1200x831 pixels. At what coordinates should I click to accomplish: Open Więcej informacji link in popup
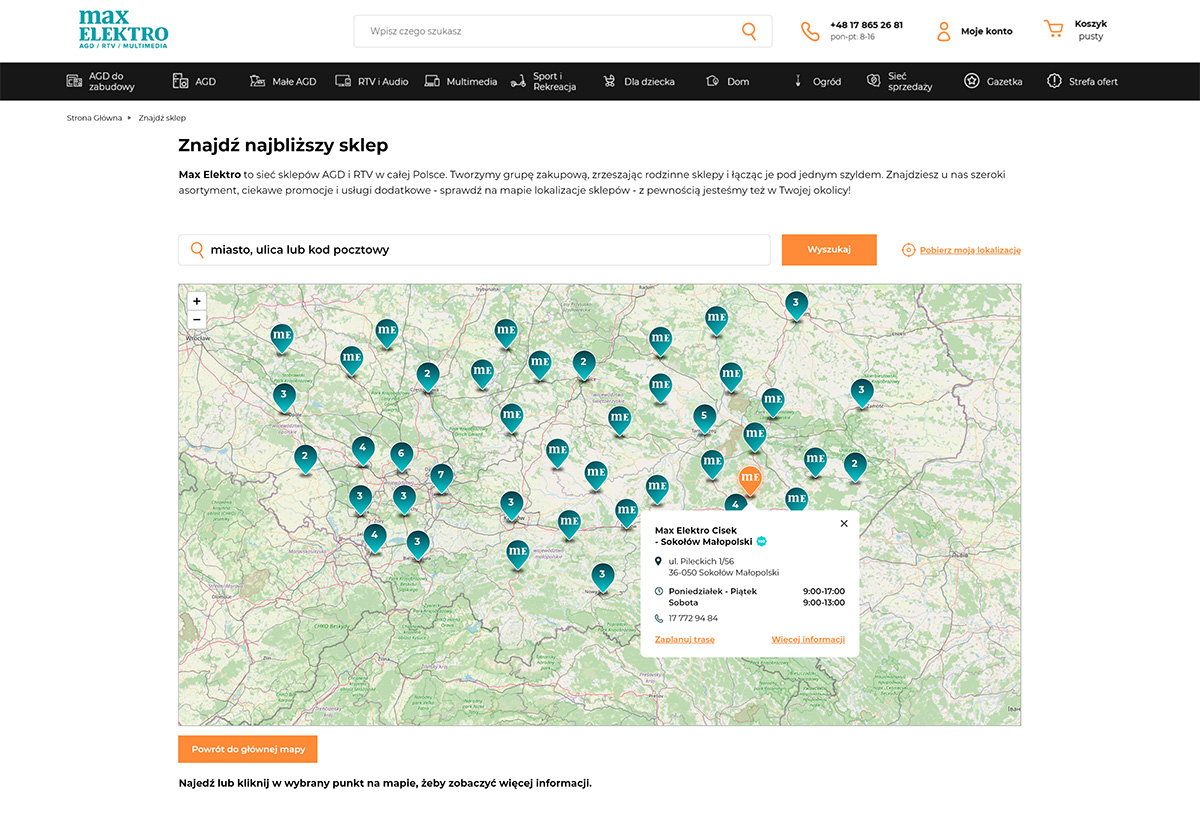point(808,640)
